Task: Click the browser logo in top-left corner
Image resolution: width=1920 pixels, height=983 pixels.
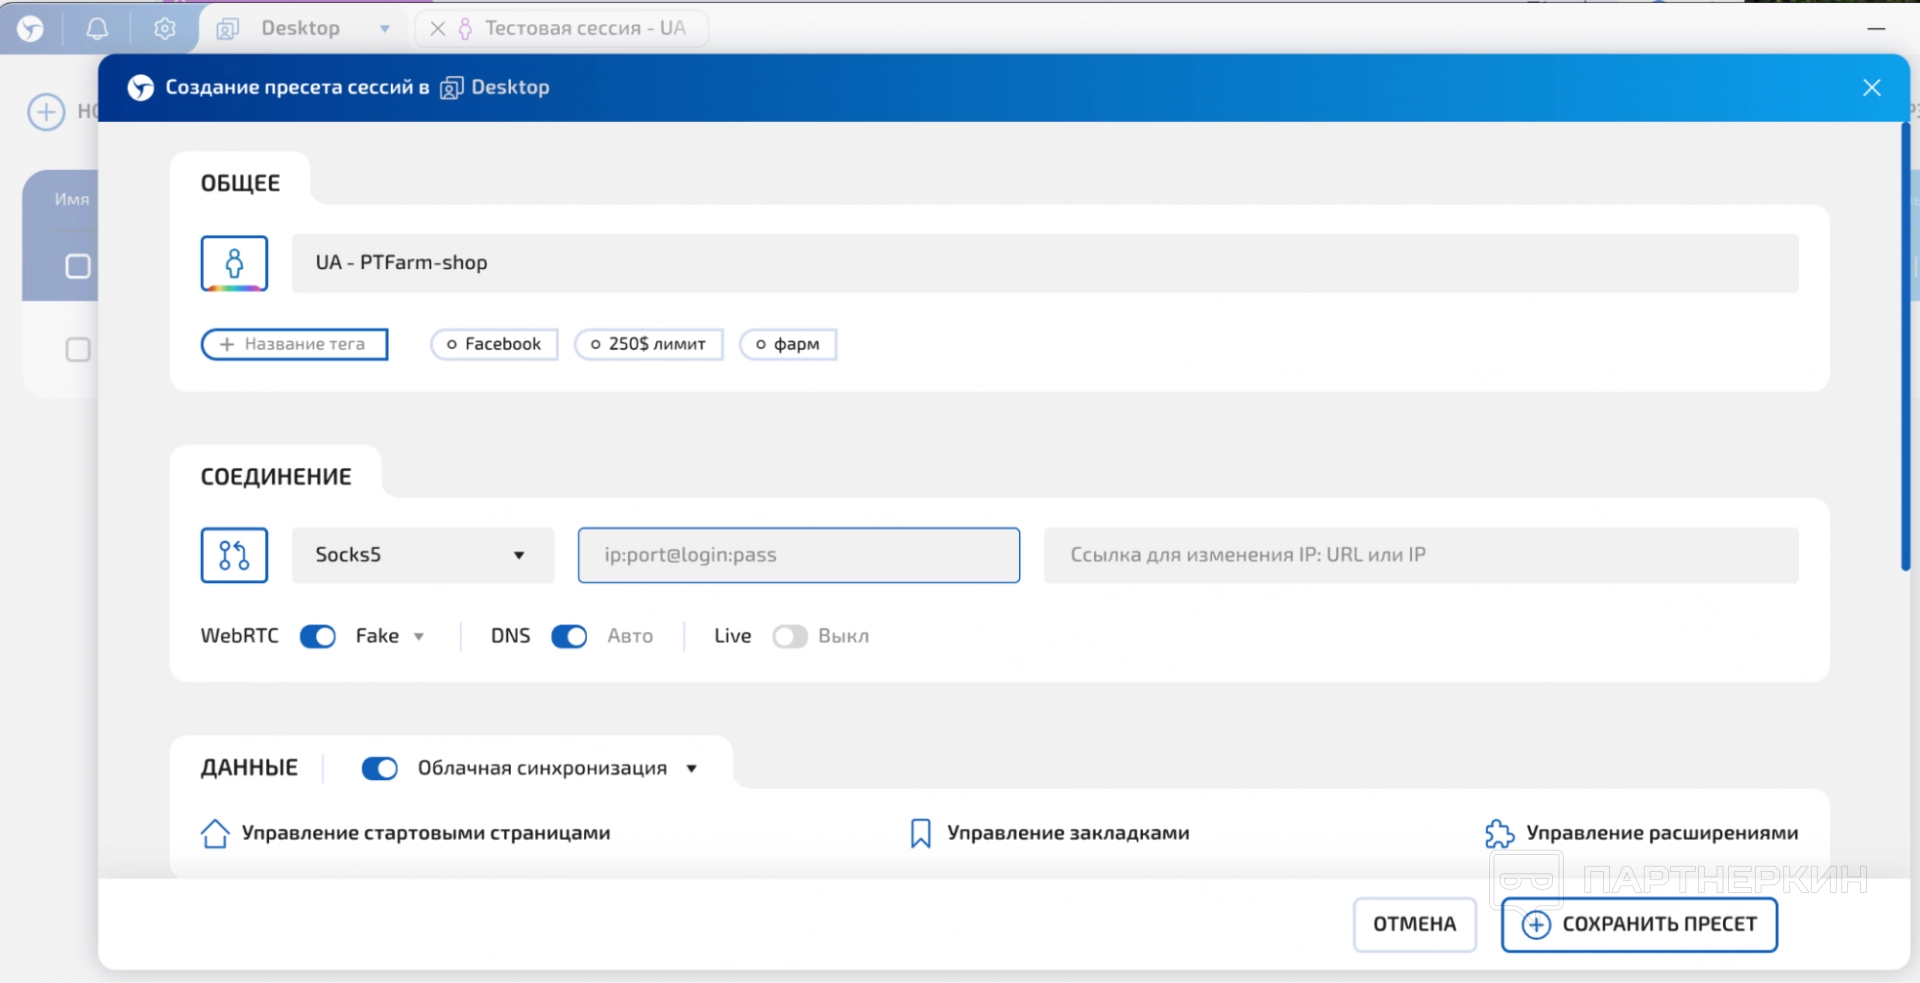Action: coord(31,28)
